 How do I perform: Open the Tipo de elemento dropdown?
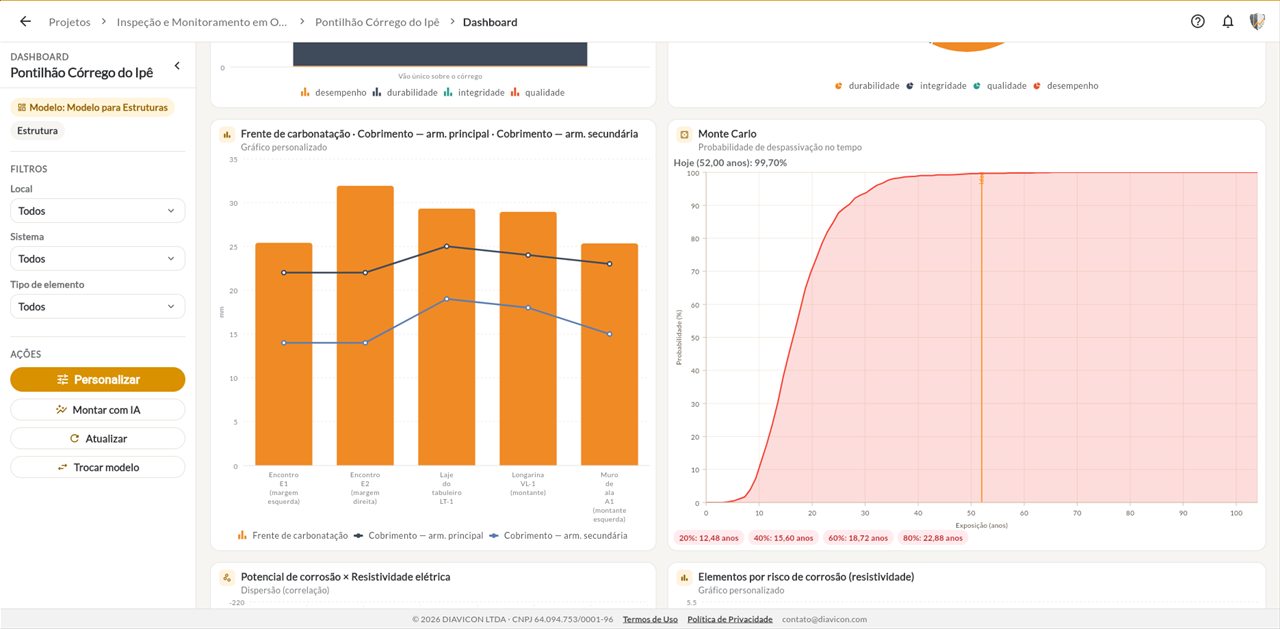click(97, 307)
